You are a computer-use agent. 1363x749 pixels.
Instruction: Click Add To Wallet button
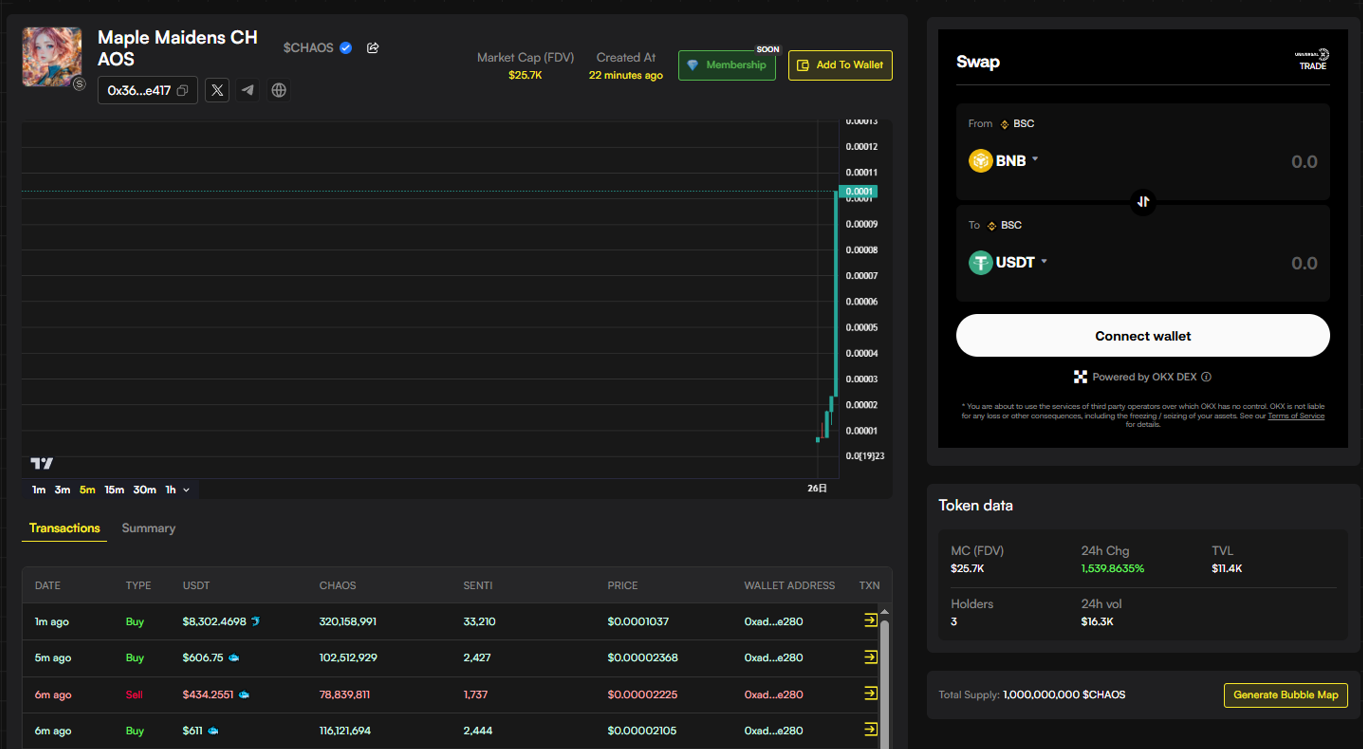click(840, 65)
